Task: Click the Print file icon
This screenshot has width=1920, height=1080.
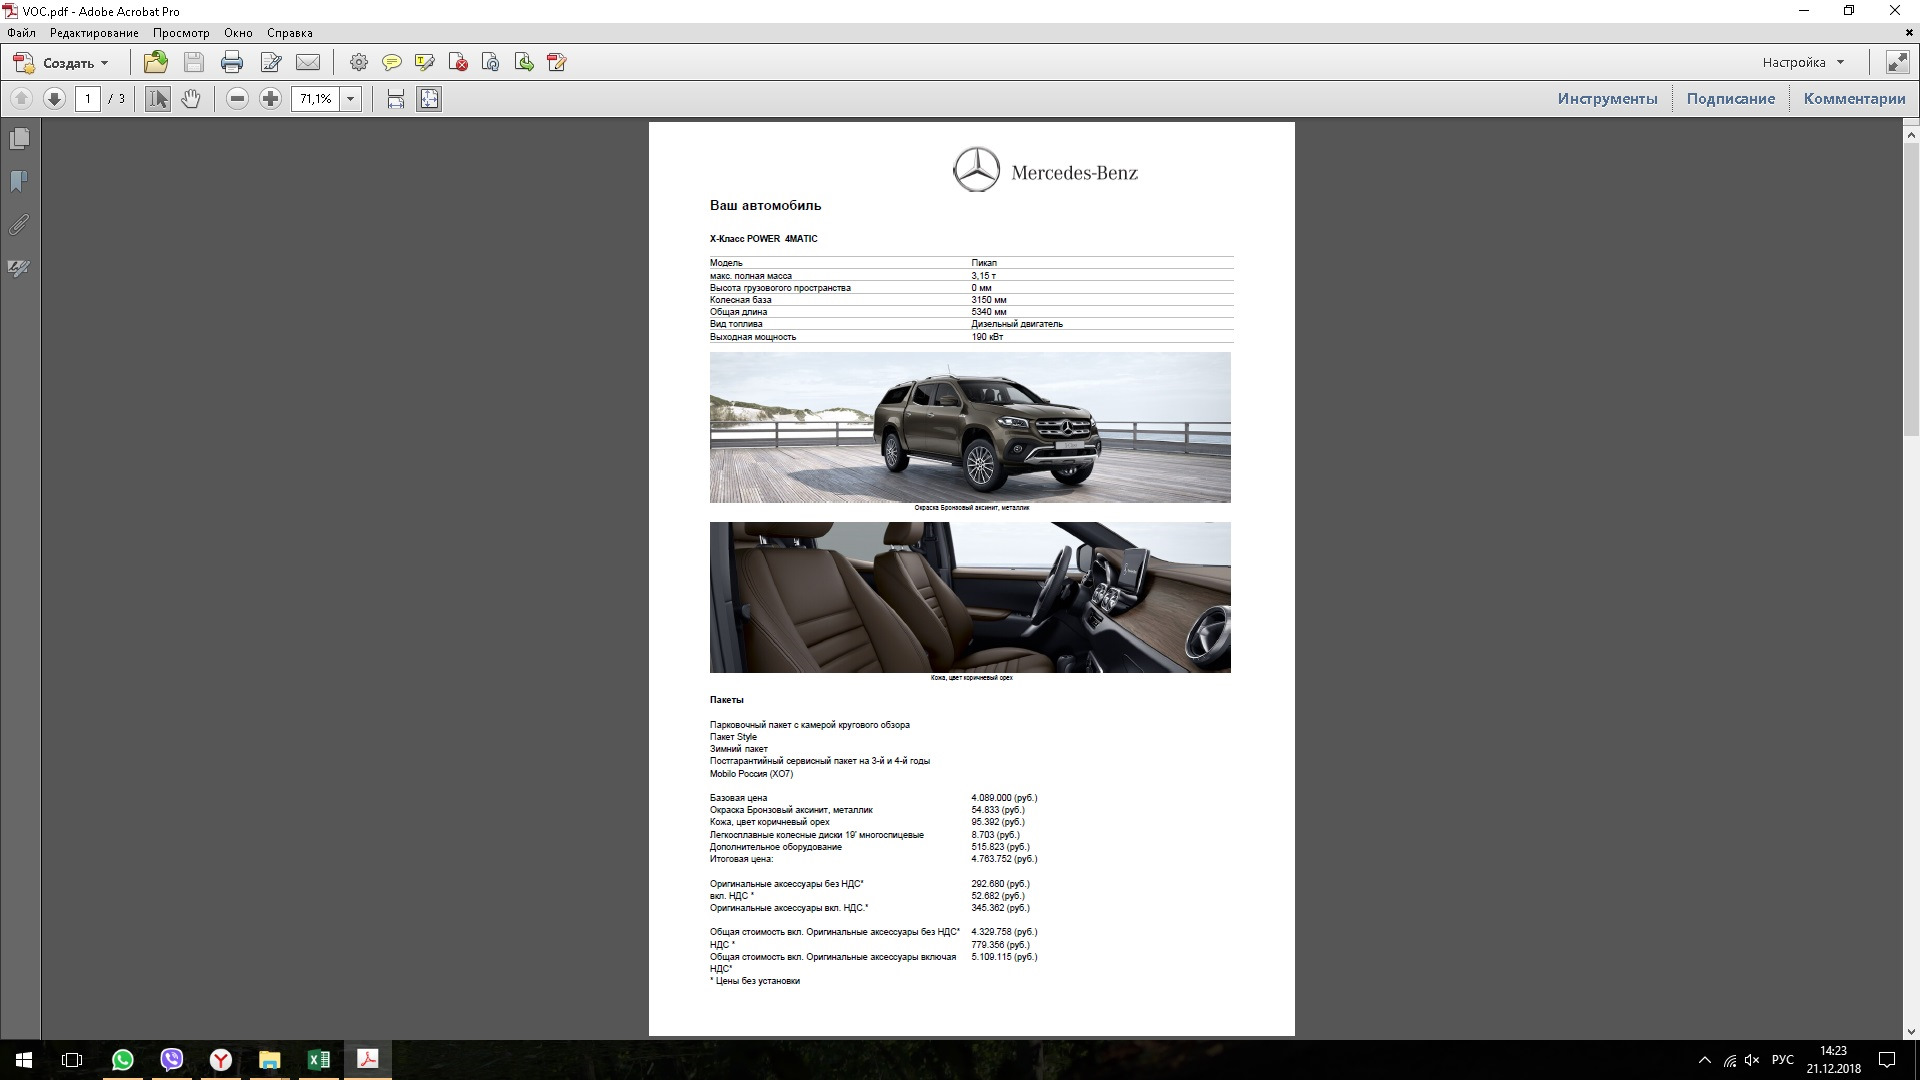Action: click(x=232, y=63)
